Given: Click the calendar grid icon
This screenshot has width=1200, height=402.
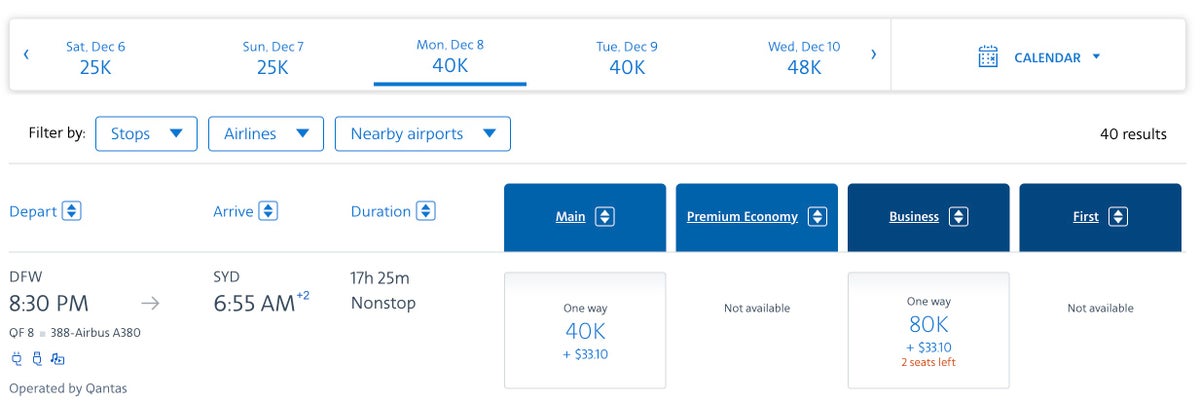Looking at the screenshot, I should point(988,57).
